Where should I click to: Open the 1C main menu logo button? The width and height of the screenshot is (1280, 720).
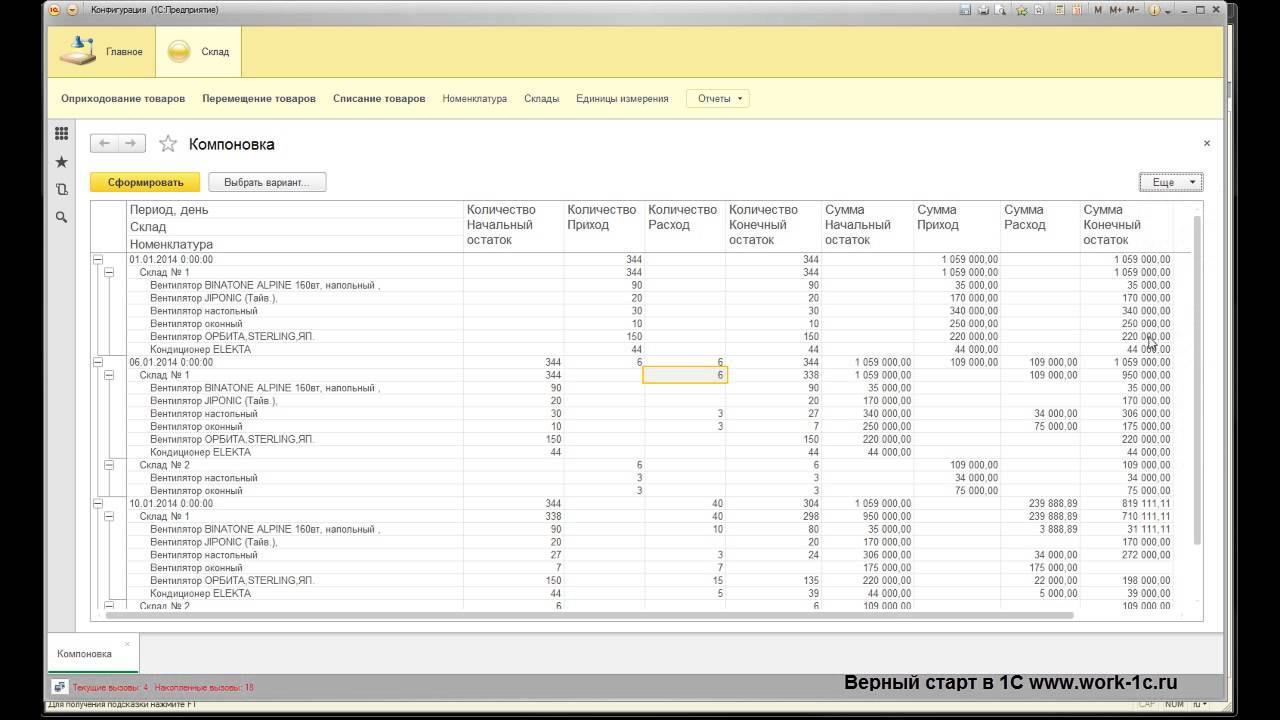(x=55, y=10)
